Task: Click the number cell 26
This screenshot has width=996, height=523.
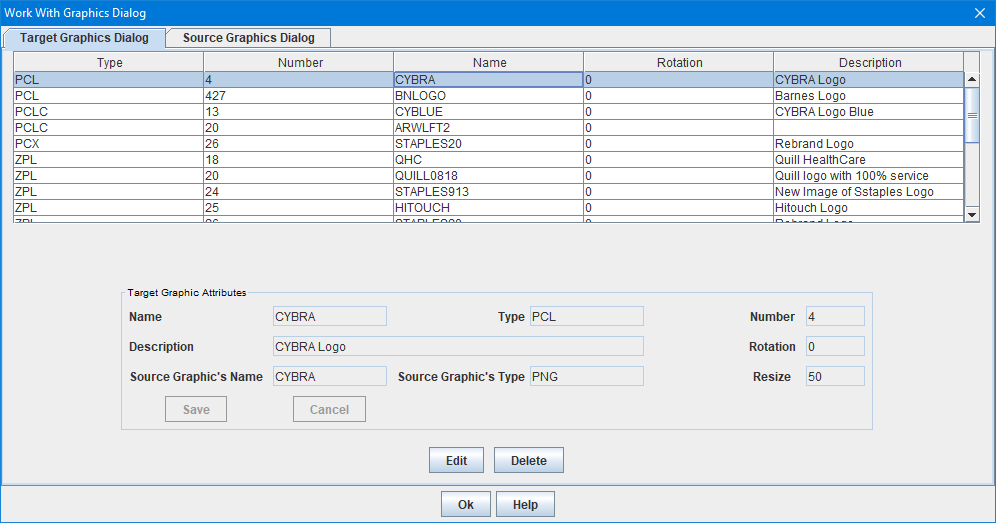Action: point(299,144)
